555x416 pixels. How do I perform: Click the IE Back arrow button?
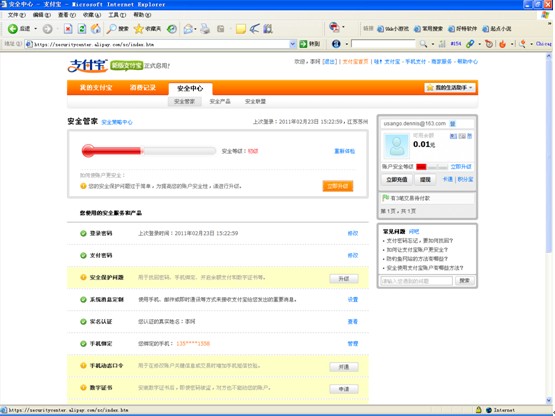click(x=13, y=29)
